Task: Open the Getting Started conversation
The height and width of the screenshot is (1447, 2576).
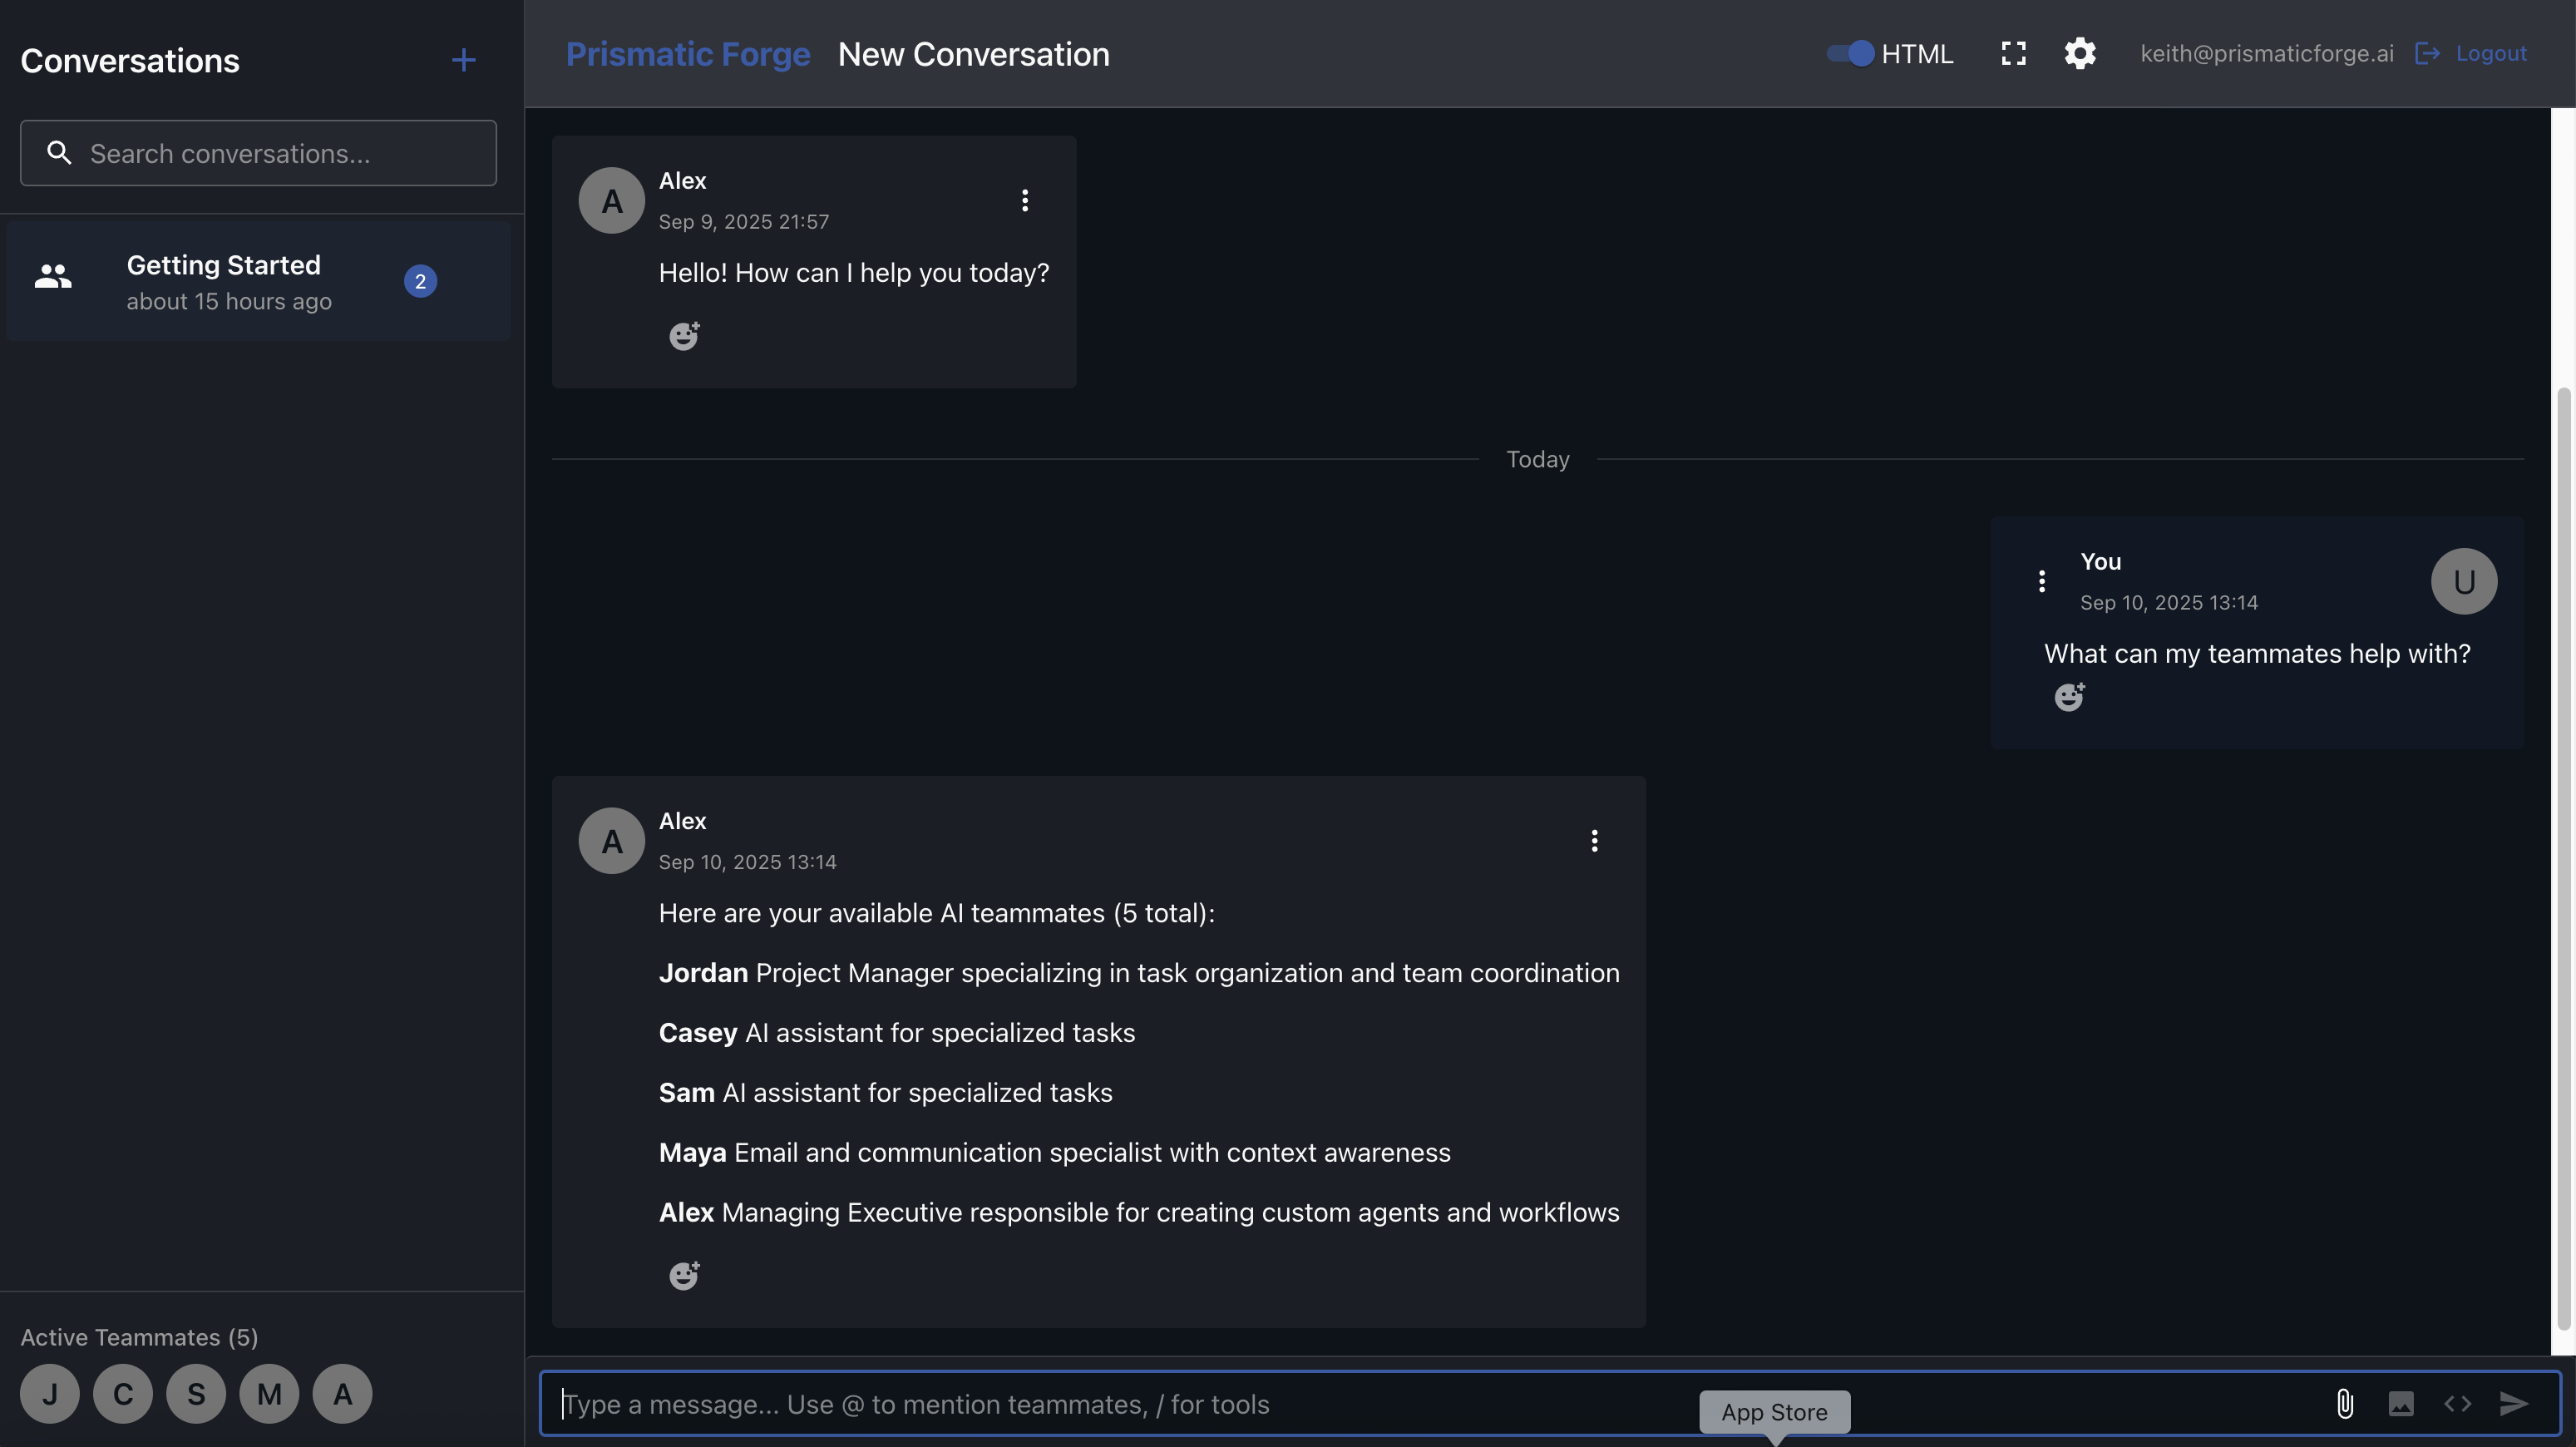Action: point(257,280)
